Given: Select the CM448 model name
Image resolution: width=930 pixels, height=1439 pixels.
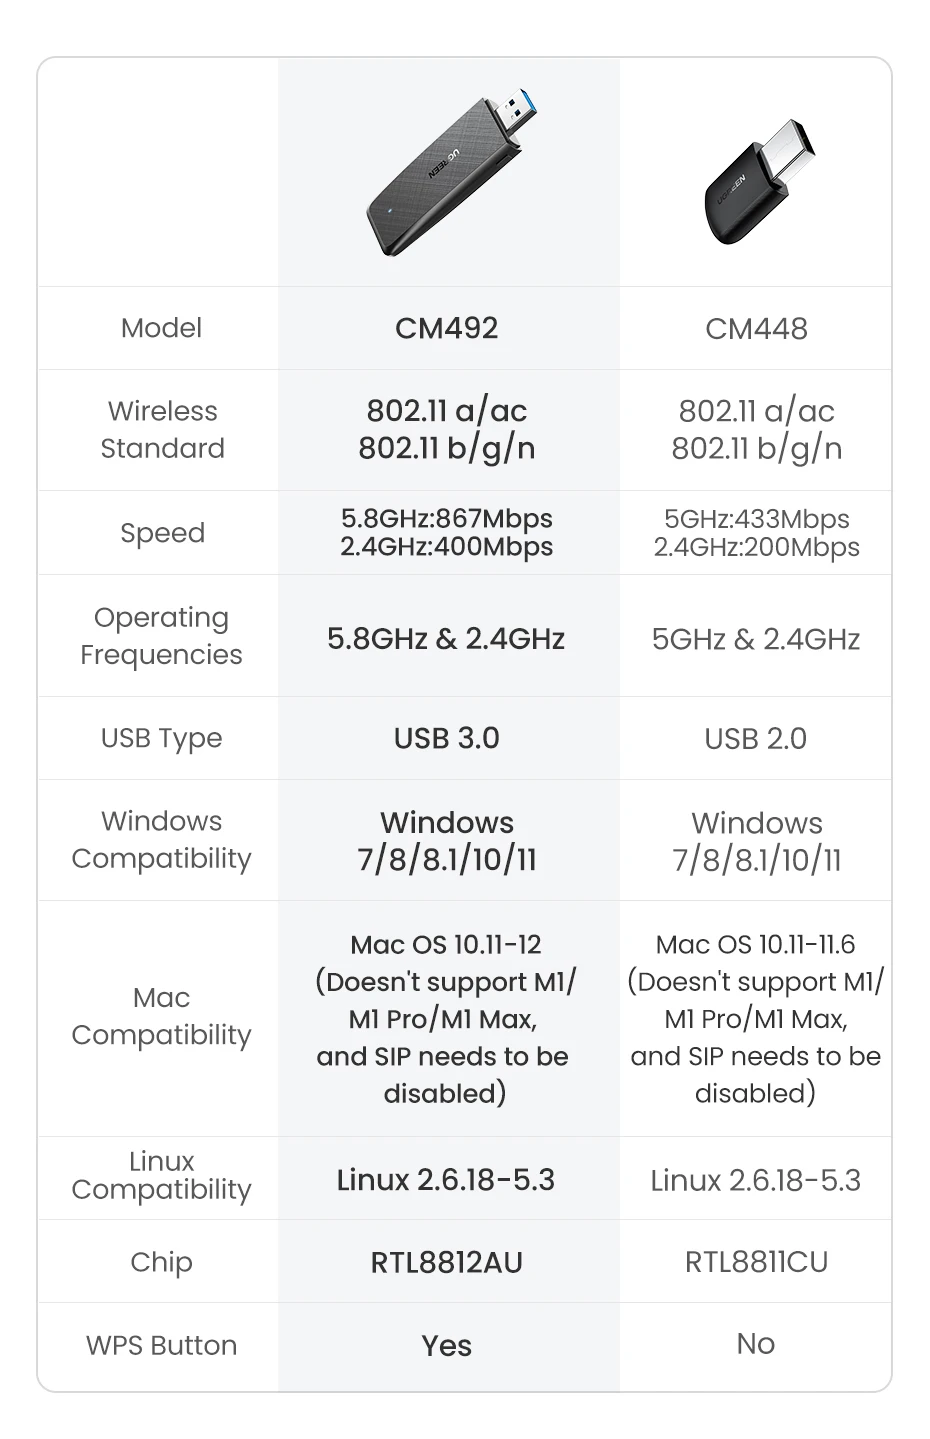Looking at the screenshot, I should pyautogui.click(x=756, y=329).
